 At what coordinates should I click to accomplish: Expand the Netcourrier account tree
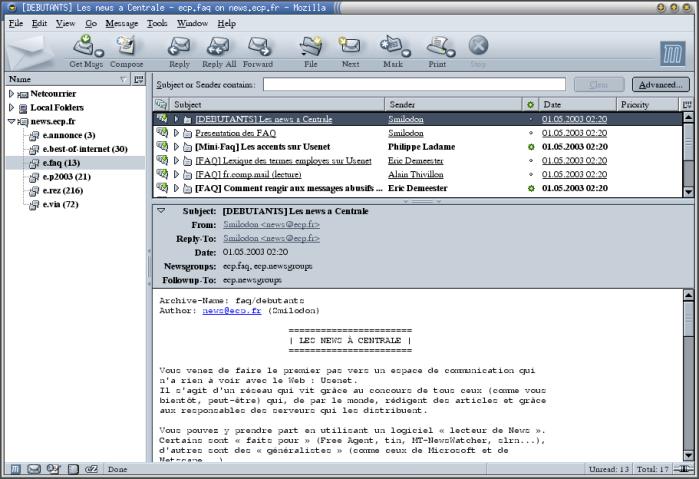tap(11, 93)
